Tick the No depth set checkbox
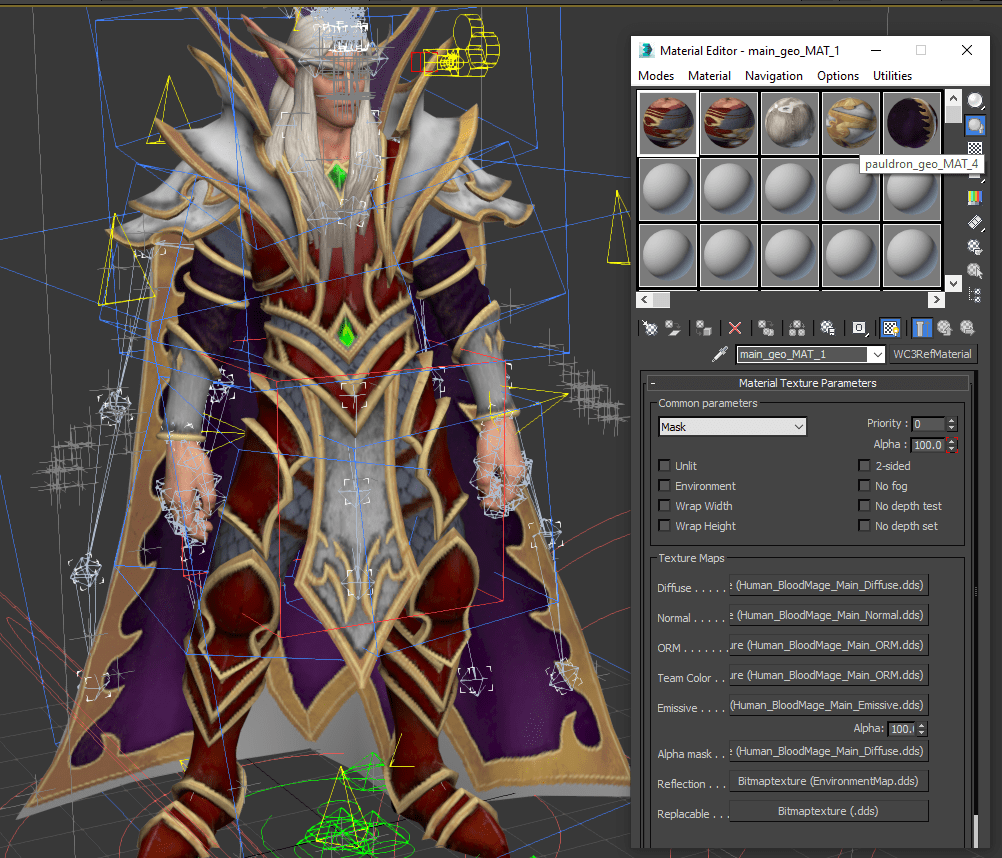1002x858 pixels. (864, 525)
